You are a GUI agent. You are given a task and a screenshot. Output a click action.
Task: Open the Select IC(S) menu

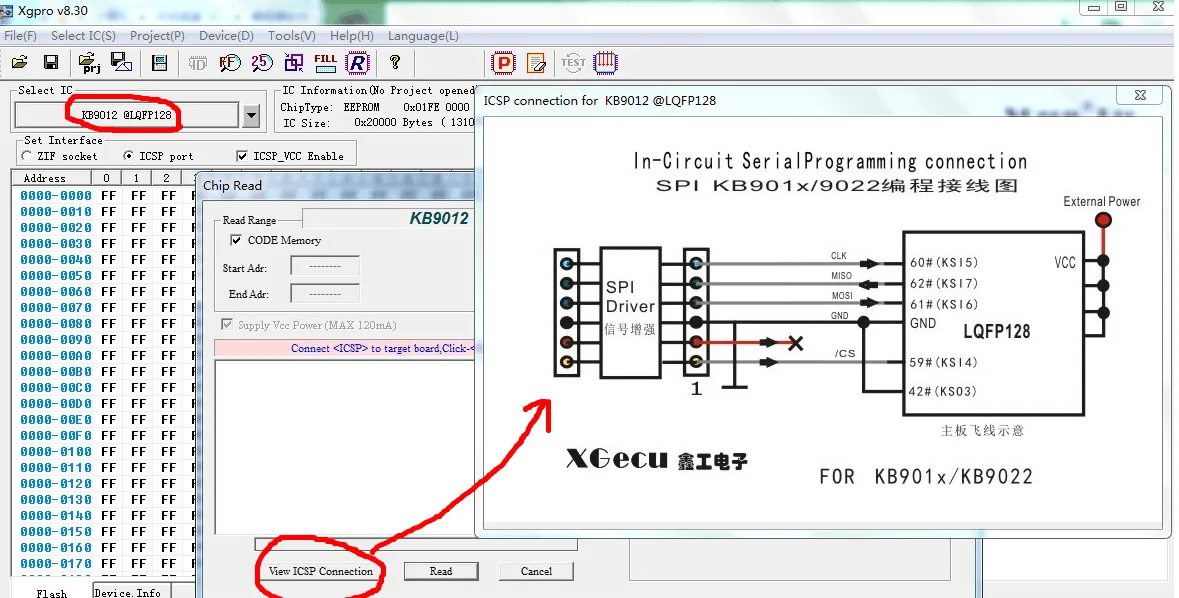click(83, 36)
